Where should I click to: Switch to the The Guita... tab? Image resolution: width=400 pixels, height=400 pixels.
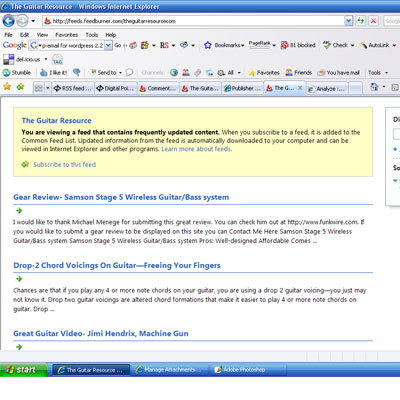[201, 88]
